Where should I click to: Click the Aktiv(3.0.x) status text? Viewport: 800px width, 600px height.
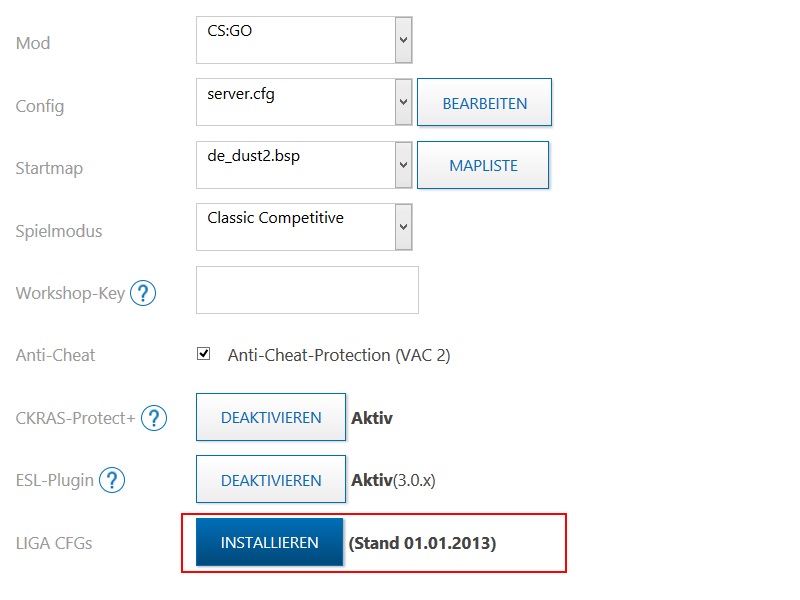[393, 480]
